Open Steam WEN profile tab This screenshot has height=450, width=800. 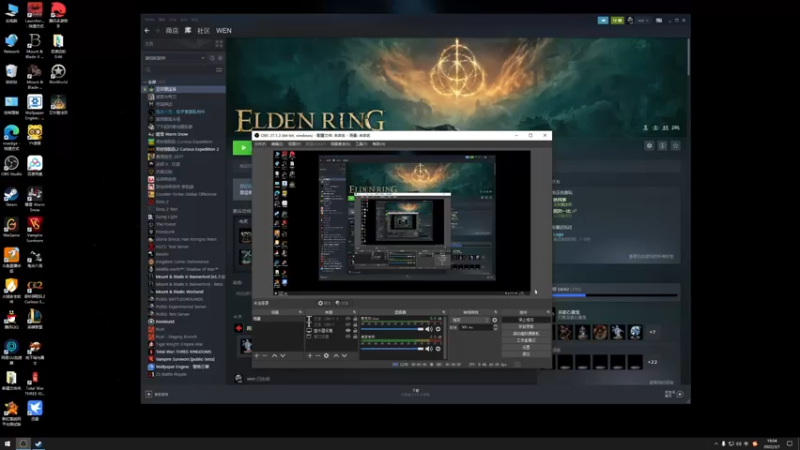[x=223, y=31]
